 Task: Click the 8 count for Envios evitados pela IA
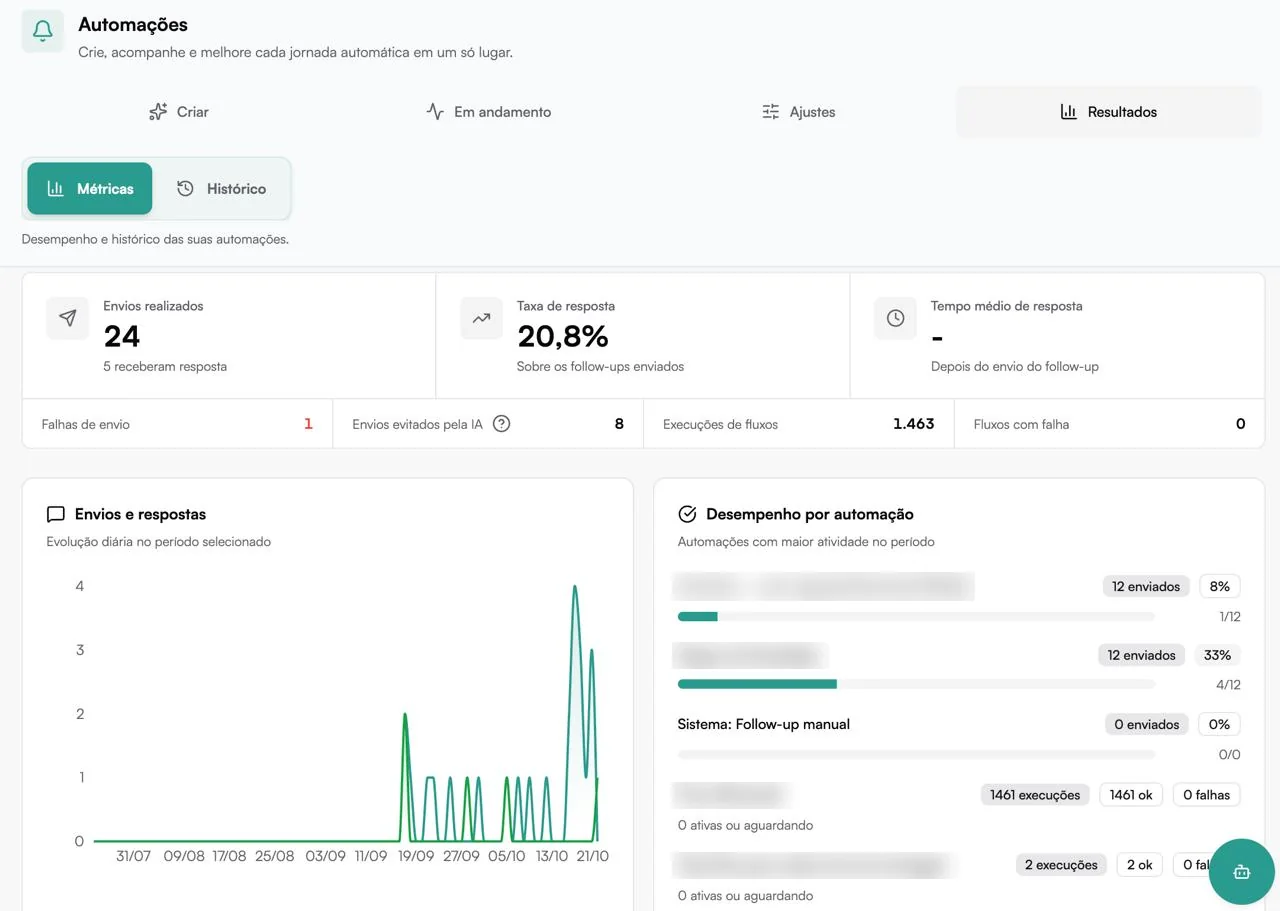619,424
